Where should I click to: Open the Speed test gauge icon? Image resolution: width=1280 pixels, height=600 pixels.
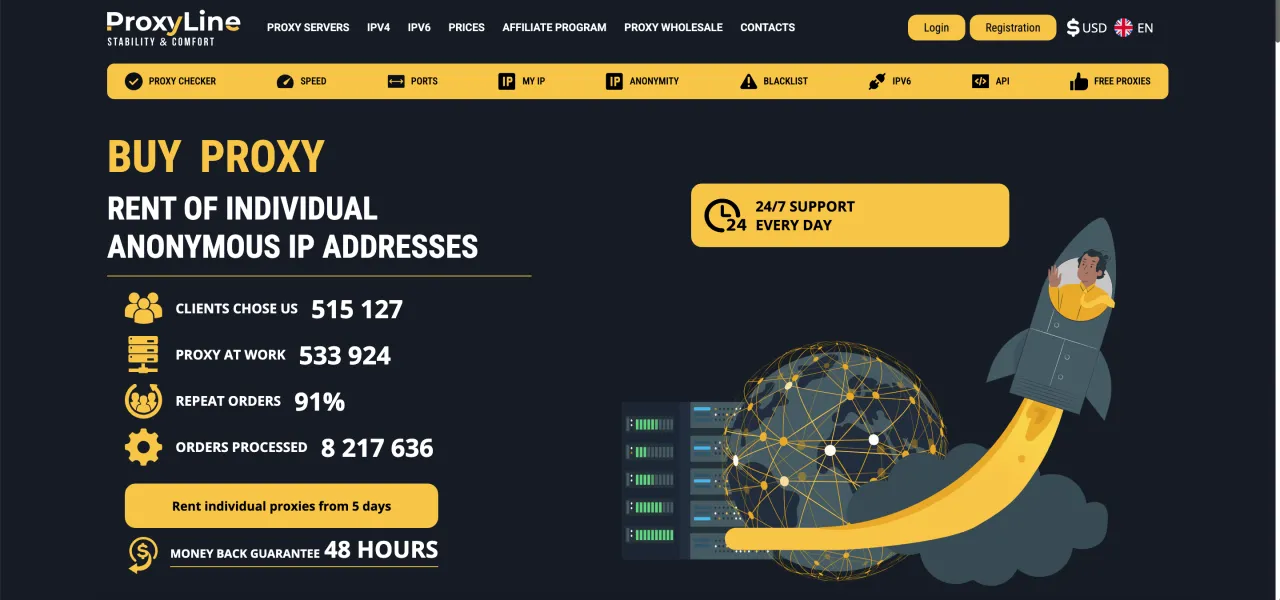[x=285, y=81]
